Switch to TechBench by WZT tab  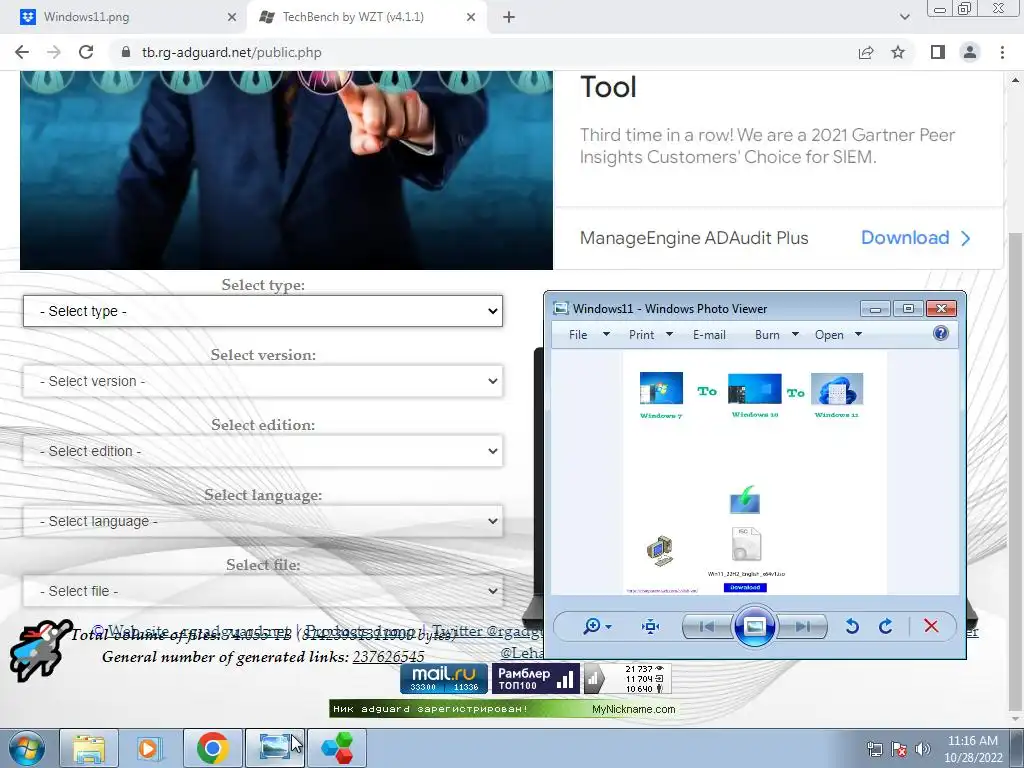coord(366,17)
